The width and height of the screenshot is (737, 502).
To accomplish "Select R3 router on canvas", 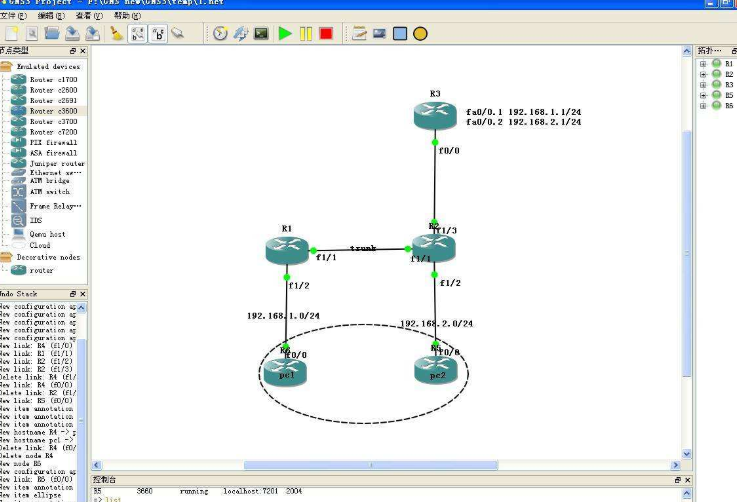I will pos(435,115).
